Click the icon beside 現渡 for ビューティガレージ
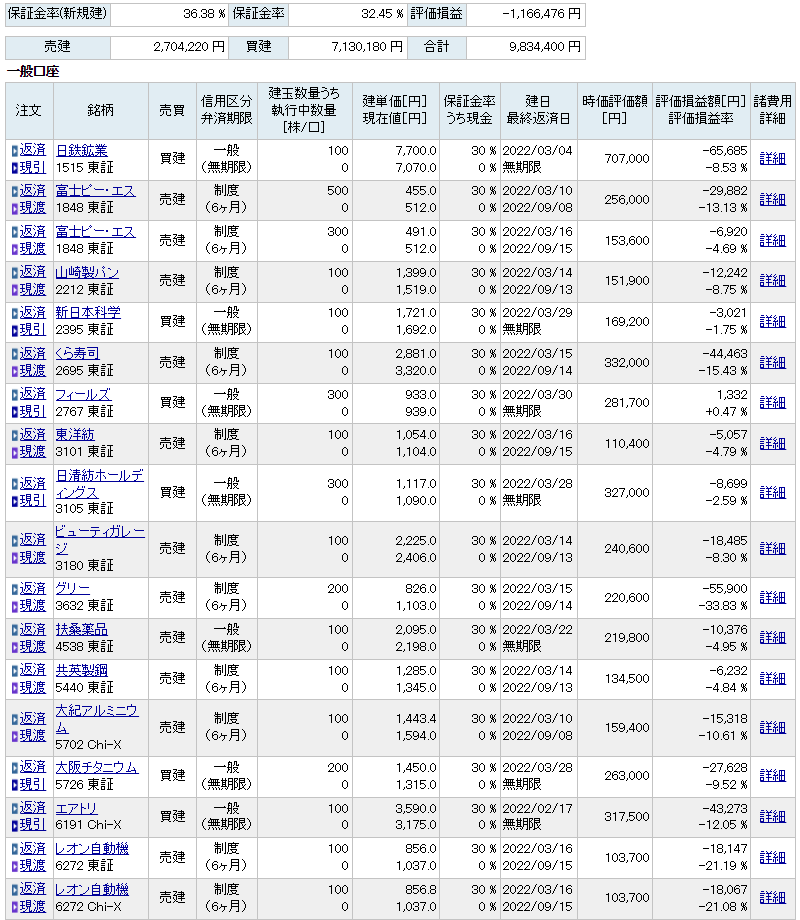The image size is (800, 920). tap(14, 557)
